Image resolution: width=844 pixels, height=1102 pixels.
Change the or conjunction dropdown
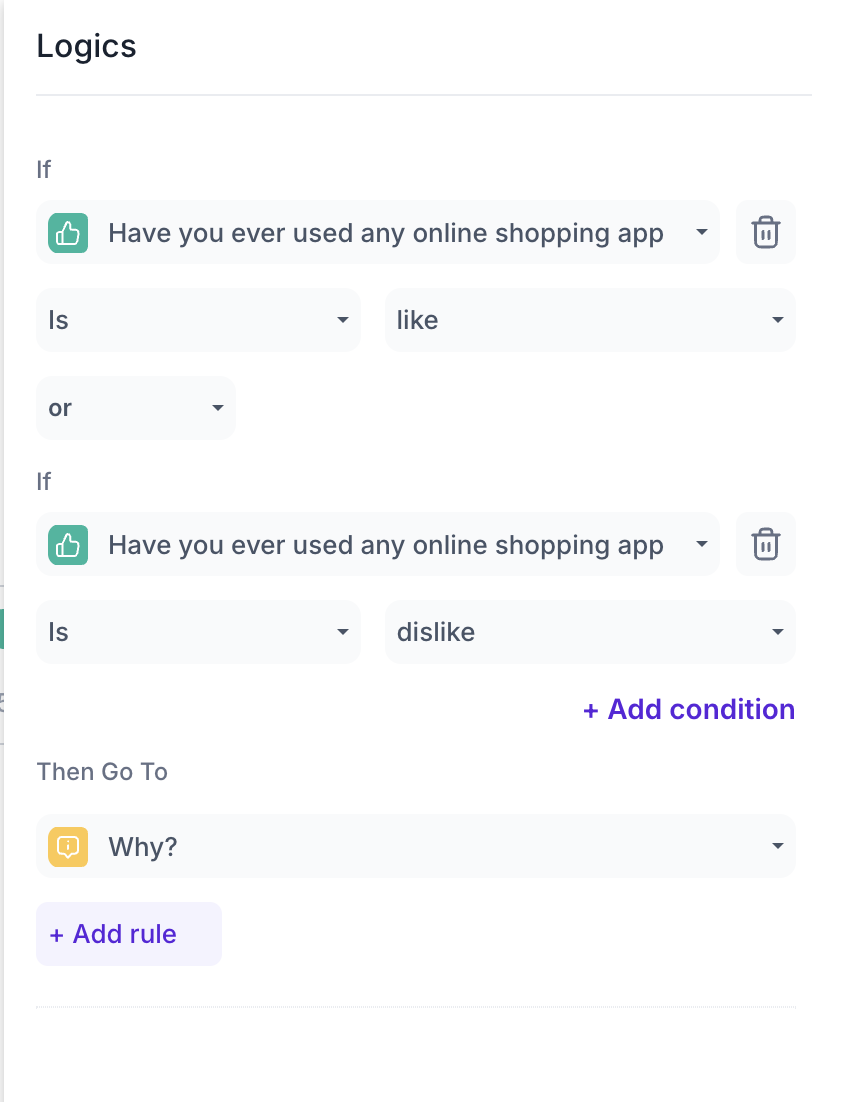[136, 408]
